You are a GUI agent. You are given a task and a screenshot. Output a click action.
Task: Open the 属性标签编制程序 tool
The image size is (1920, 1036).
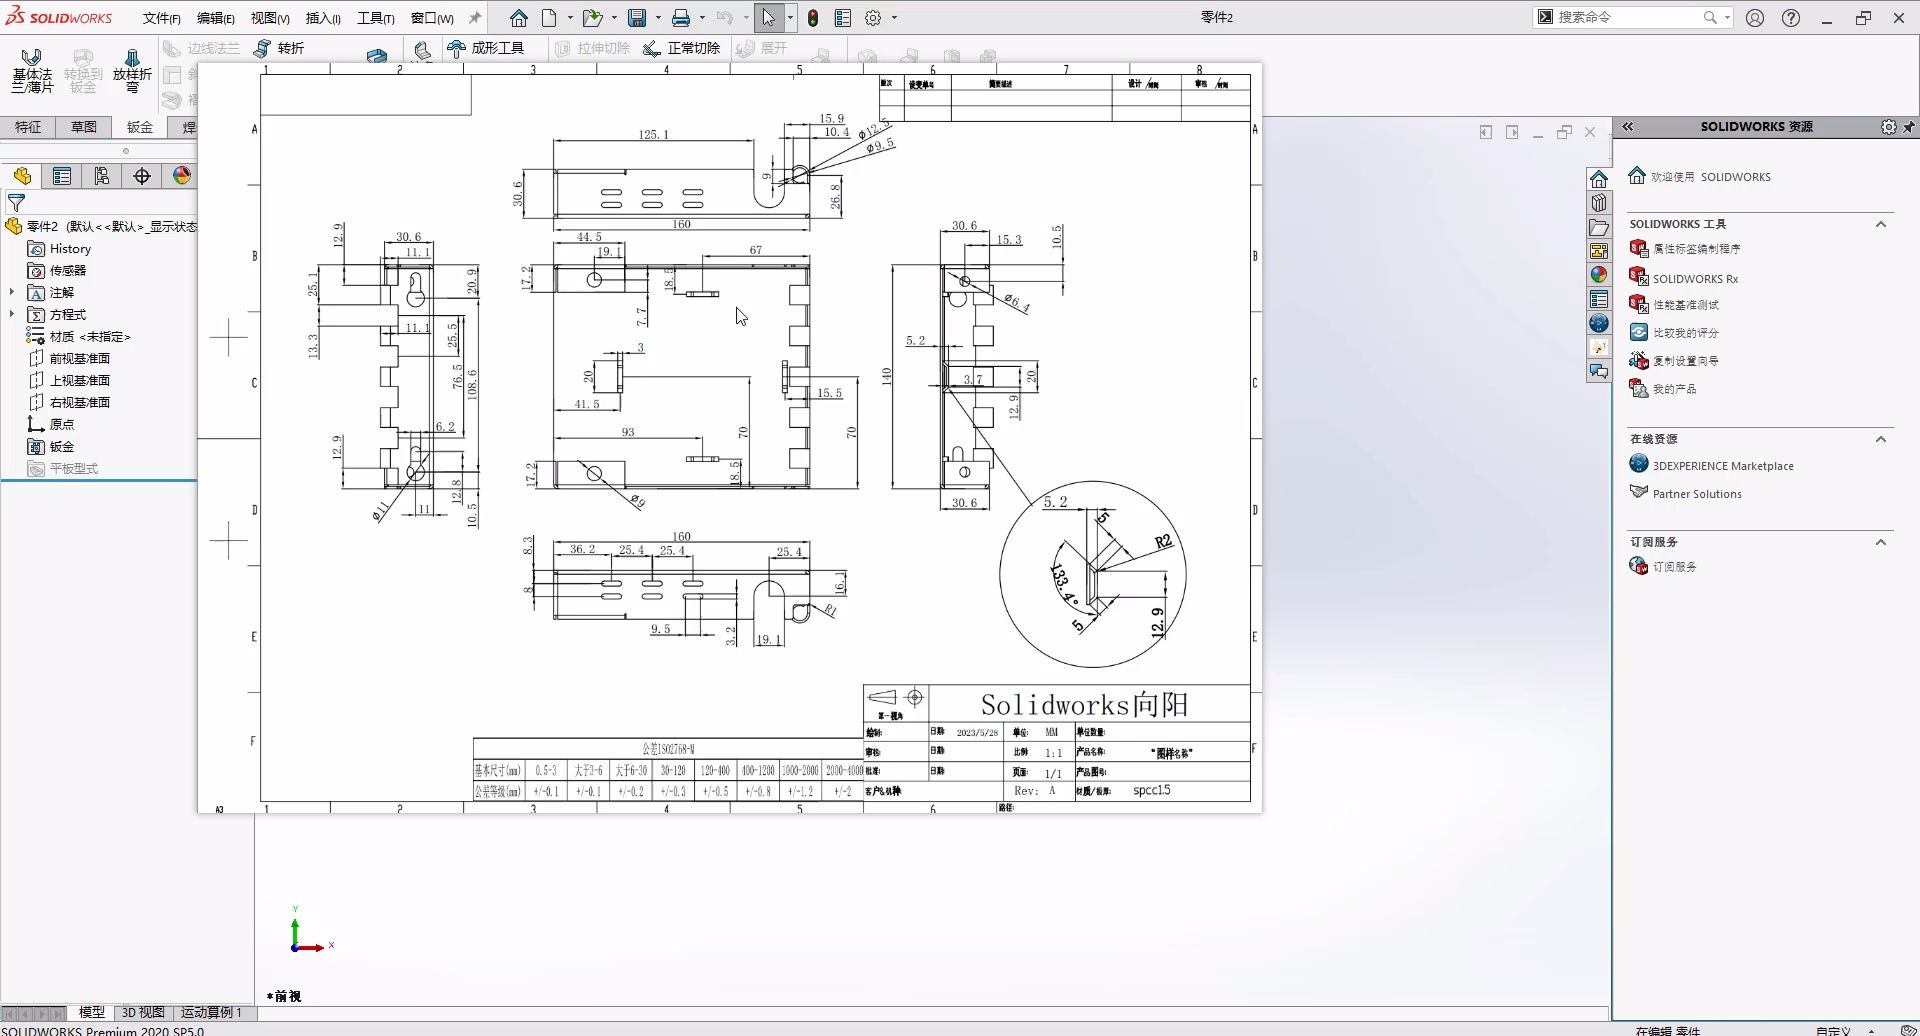click(1700, 248)
